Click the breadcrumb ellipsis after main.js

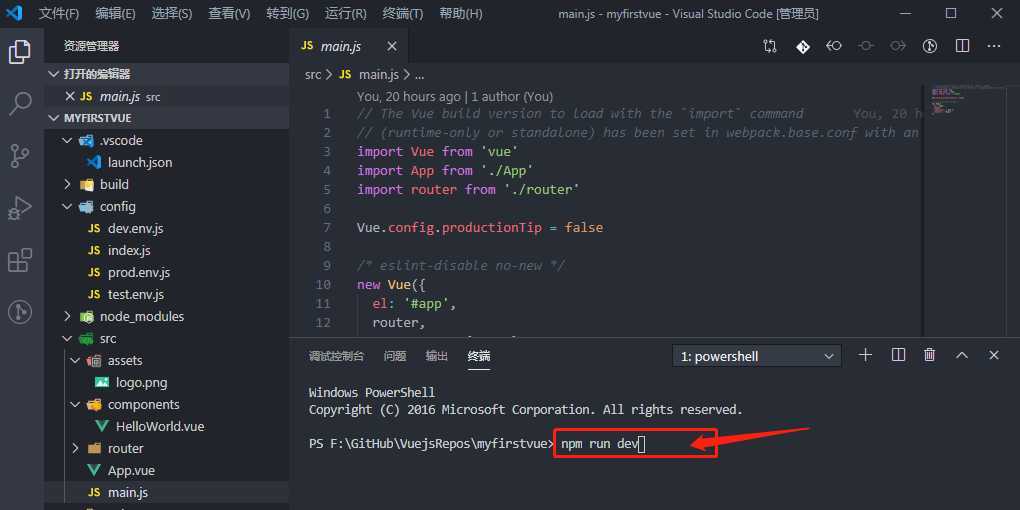coord(420,75)
